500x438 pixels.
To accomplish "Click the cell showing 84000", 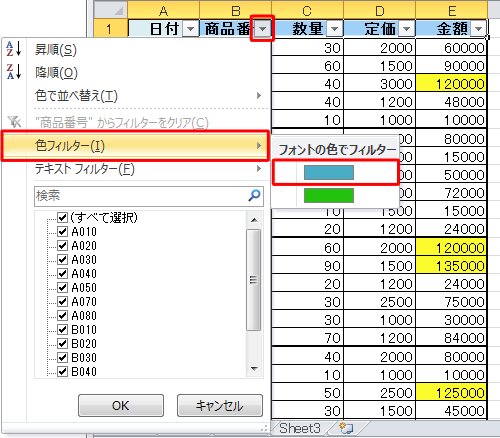I will click(x=451, y=338).
